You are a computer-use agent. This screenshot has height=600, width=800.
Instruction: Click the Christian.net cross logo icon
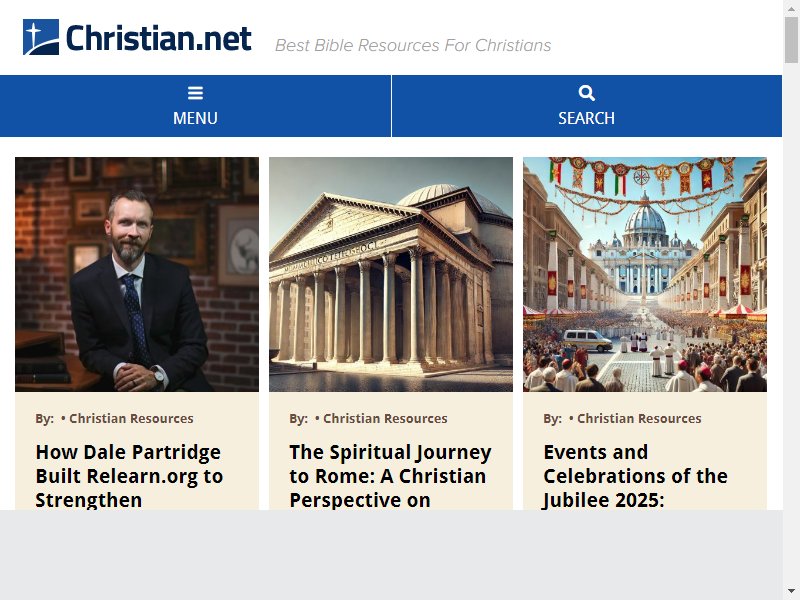(41, 37)
